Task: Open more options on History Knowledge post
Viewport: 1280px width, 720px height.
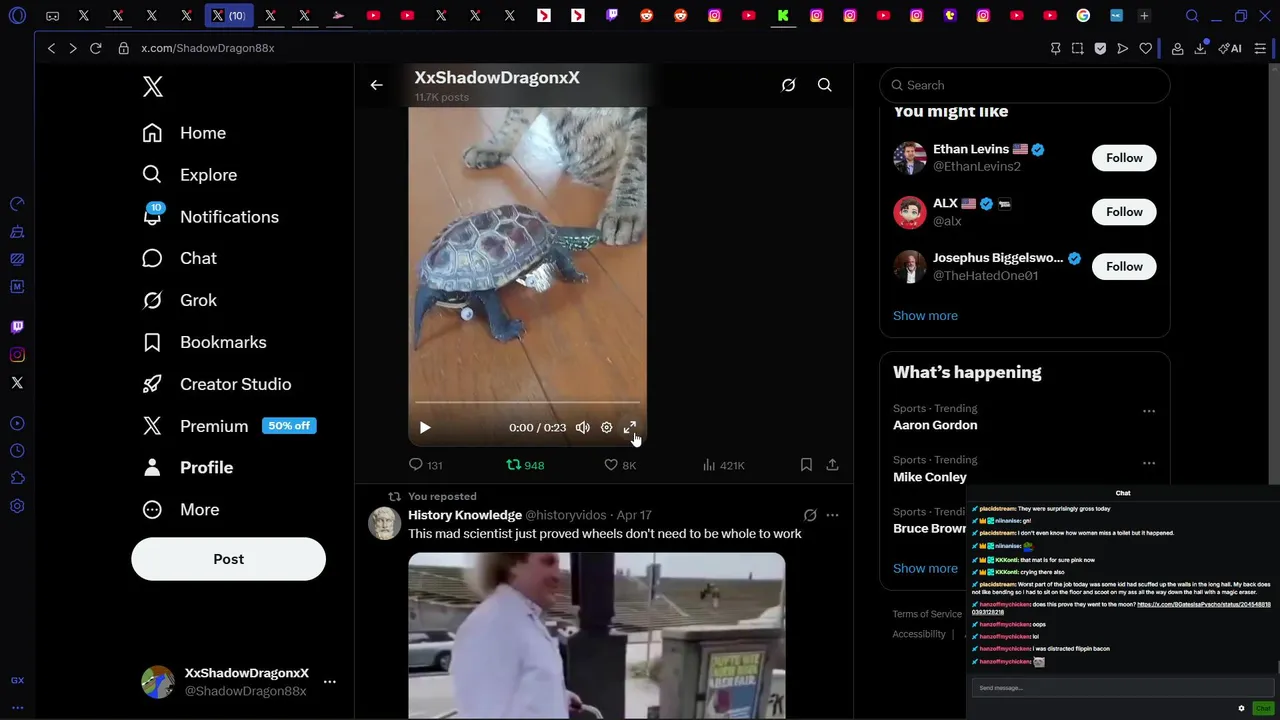Action: click(832, 515)
